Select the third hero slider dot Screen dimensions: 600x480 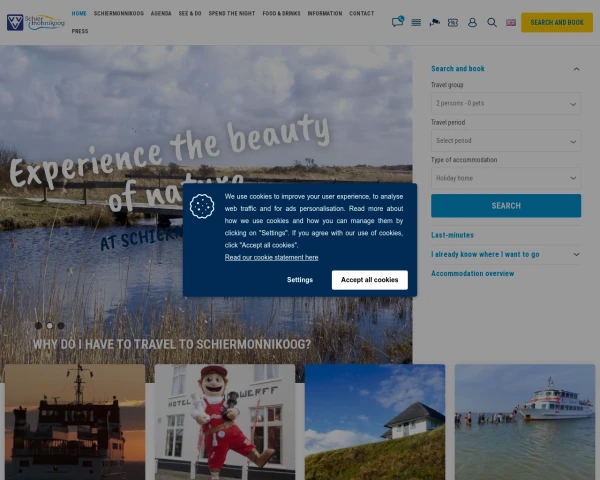click(61, 326)
